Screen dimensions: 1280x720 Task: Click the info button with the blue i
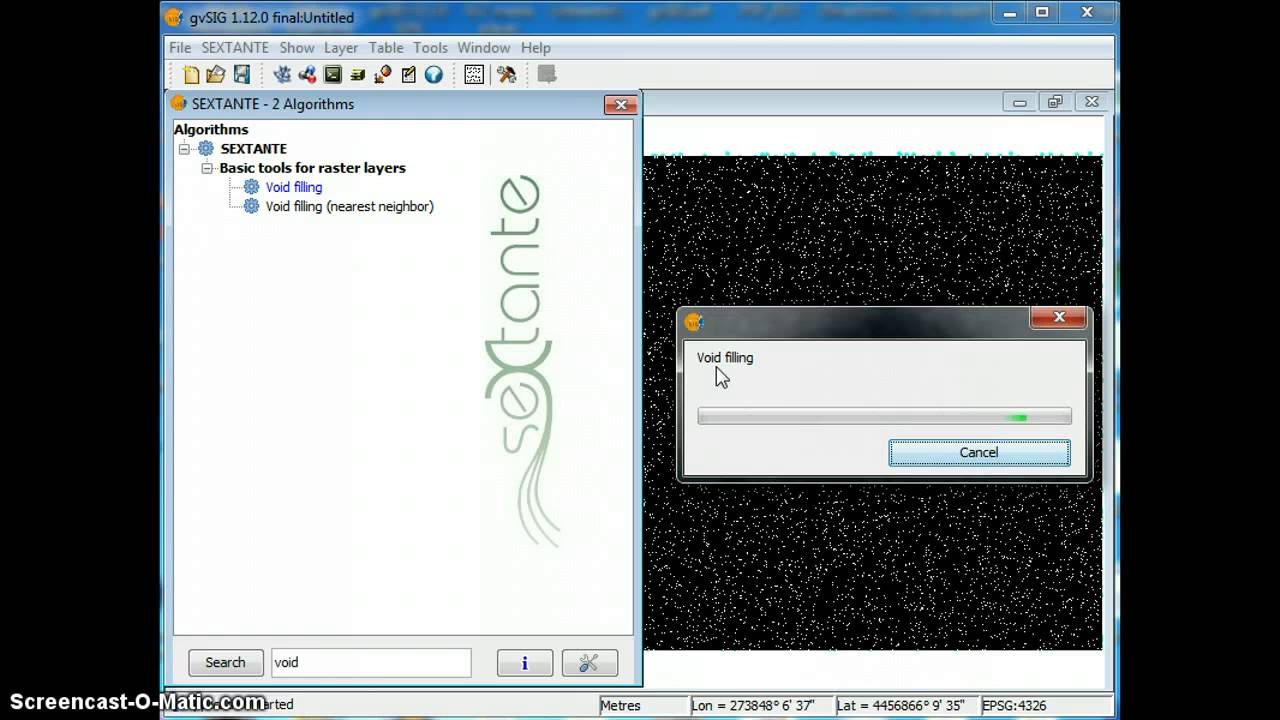525,663
